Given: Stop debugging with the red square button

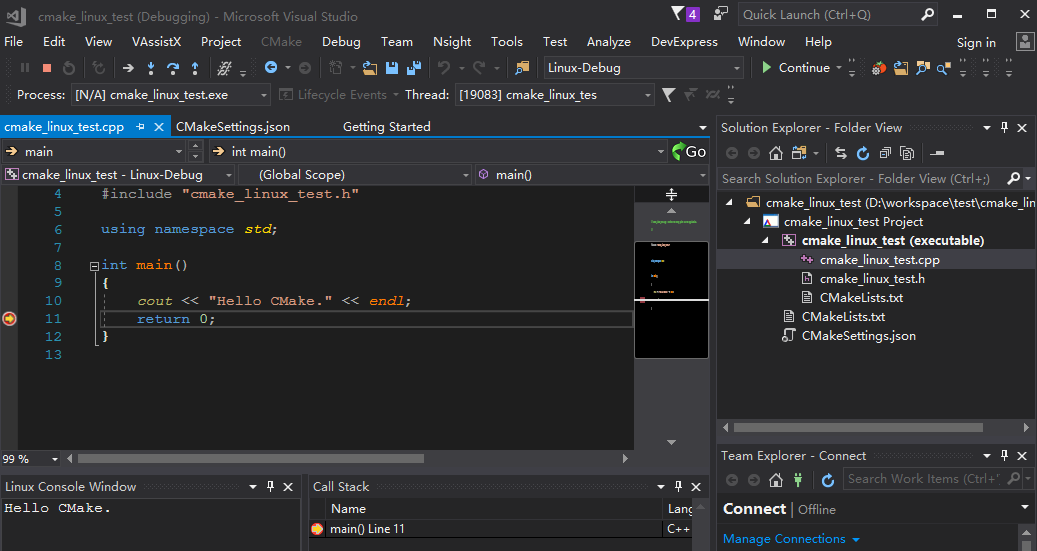Looking at the screenshot, I should (46, 68).
